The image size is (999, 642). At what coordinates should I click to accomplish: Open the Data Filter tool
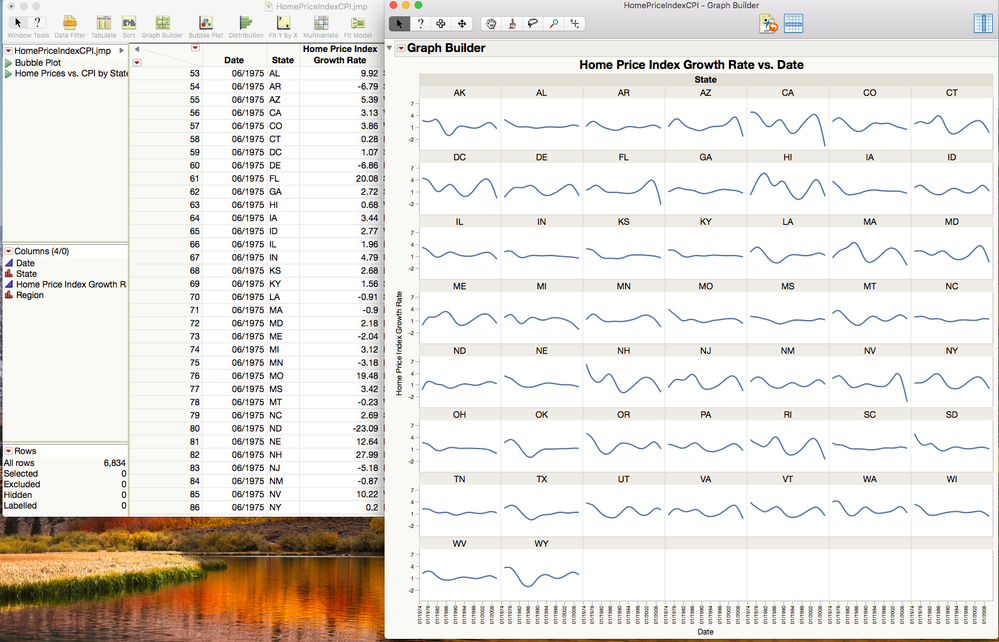click(69, 22)
